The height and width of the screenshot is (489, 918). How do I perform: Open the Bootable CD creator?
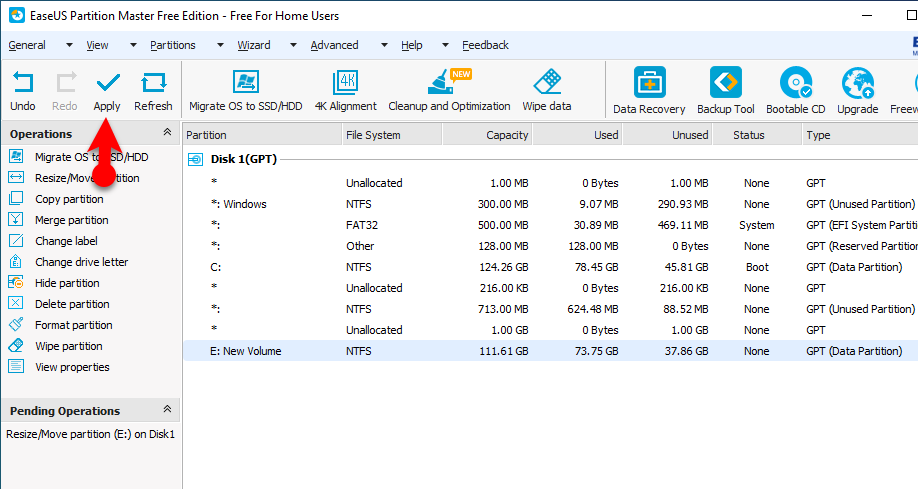coord(795,84)
